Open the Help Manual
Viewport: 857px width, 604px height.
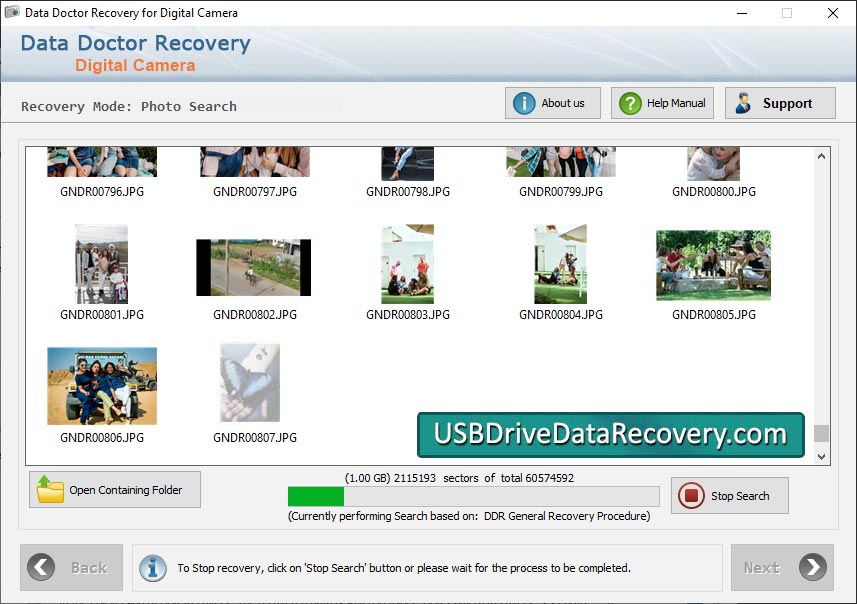click(x=662, y=103)
